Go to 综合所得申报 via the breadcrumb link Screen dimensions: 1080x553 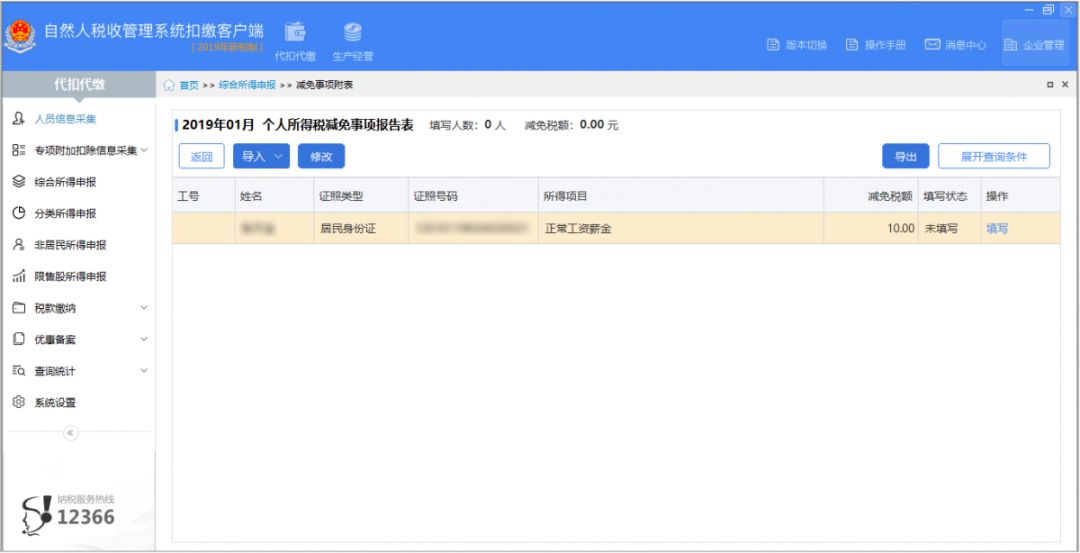click(x=247, y=85)
